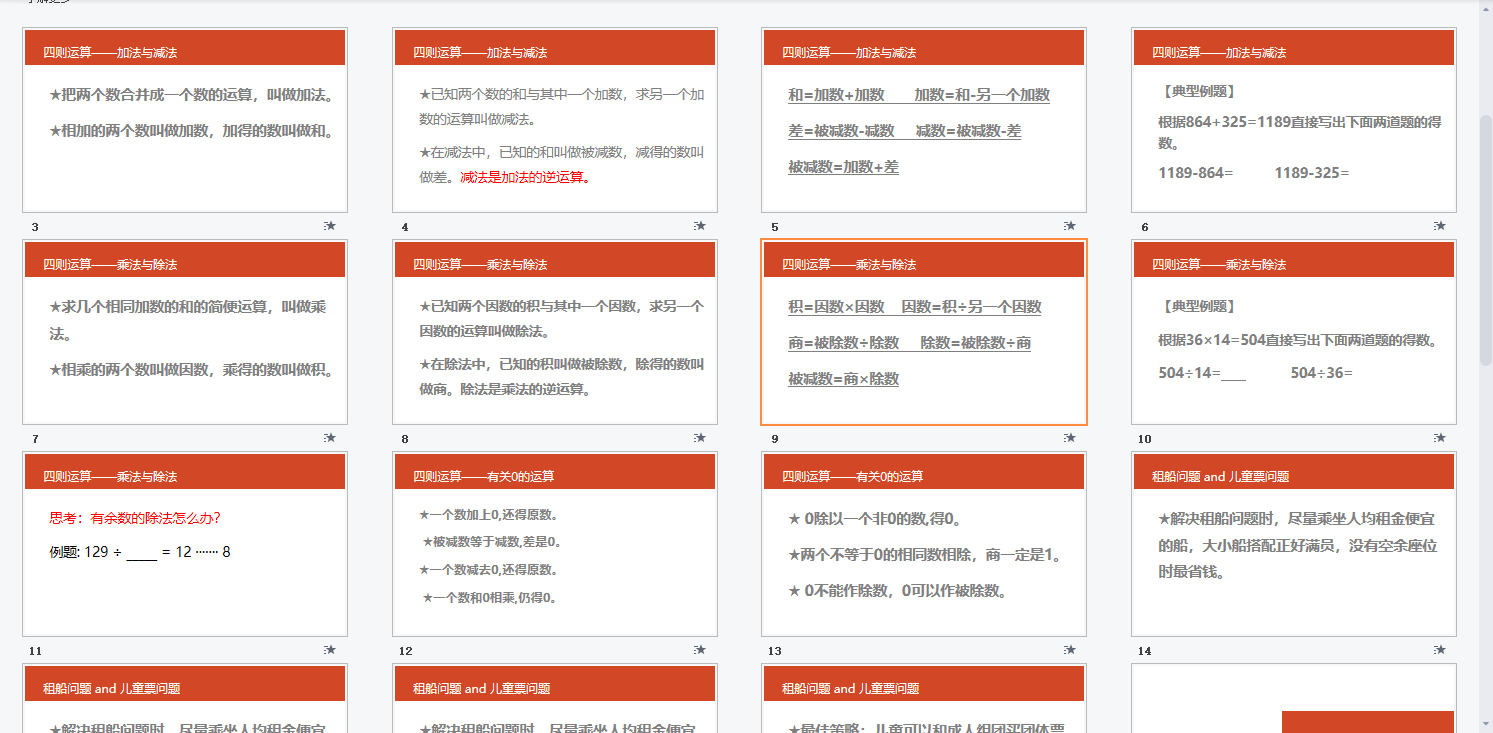
Task: Select slide 10 with example 36×14=504
Action: tap(1294, 332)
